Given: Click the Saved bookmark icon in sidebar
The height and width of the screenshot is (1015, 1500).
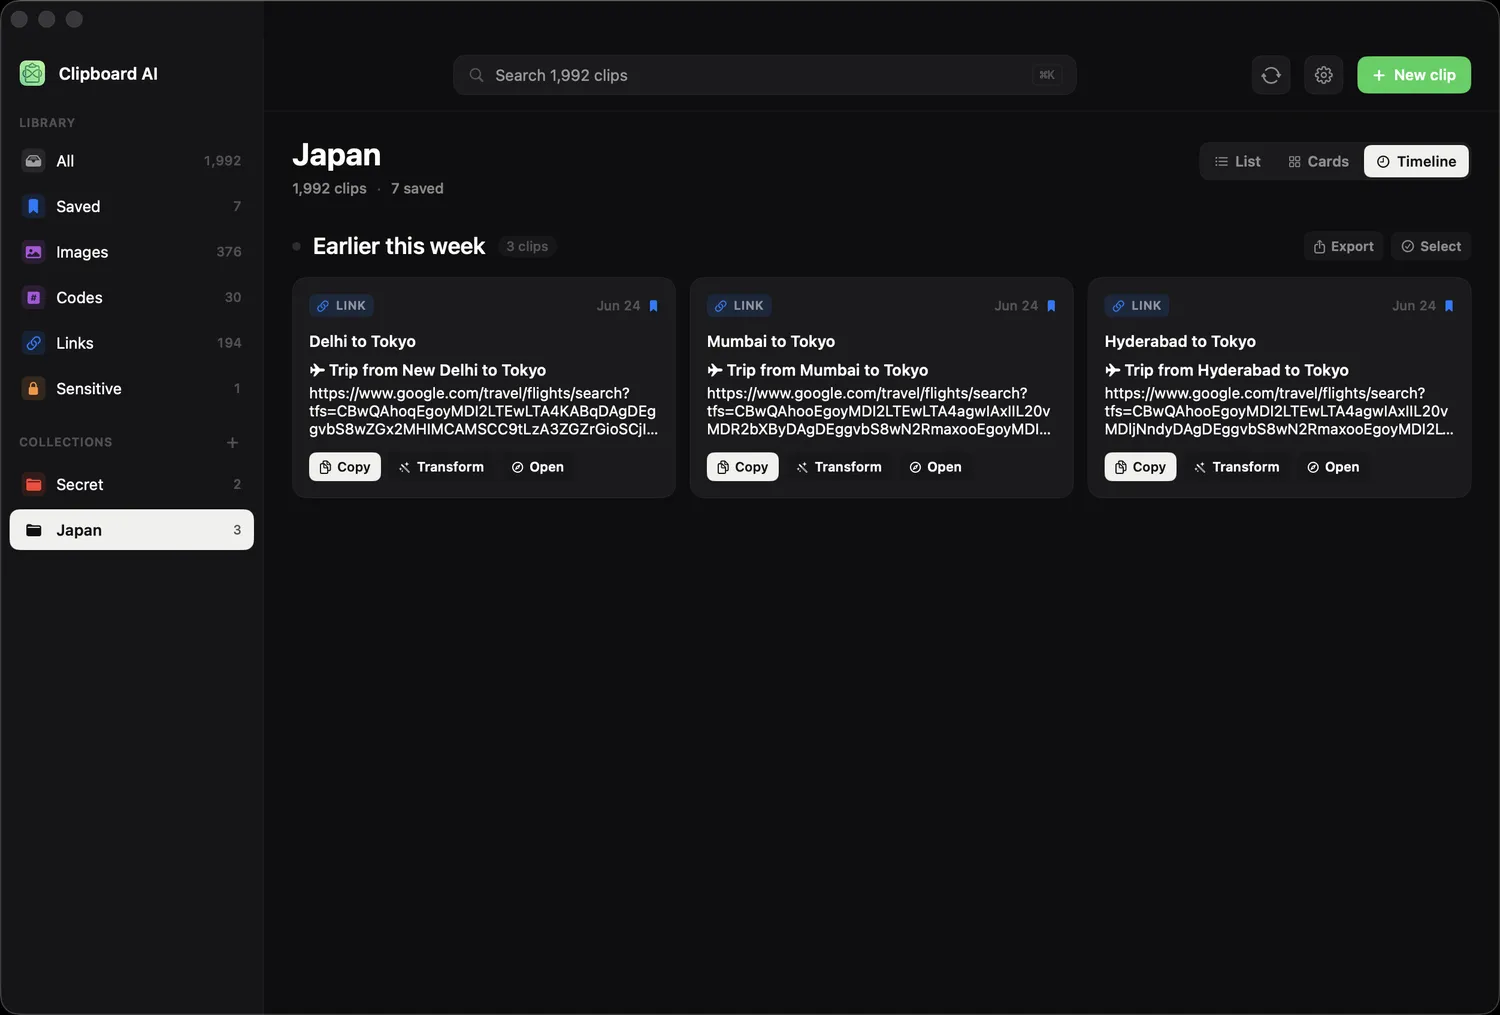Looking at the screenshot, I should tap(33, 206).
